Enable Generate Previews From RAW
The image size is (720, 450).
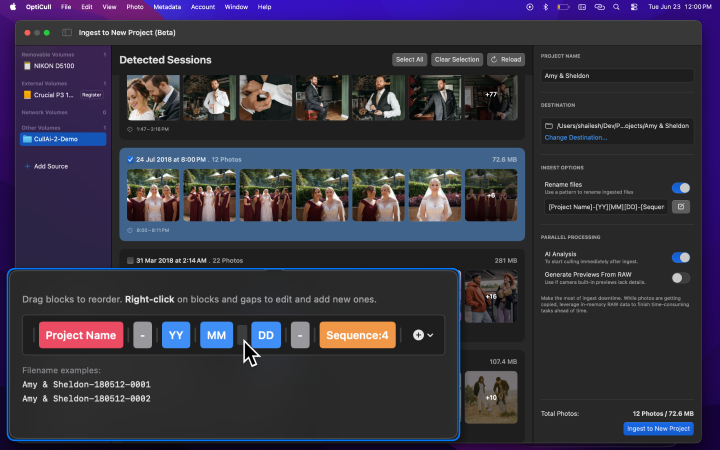coord(681,278)
